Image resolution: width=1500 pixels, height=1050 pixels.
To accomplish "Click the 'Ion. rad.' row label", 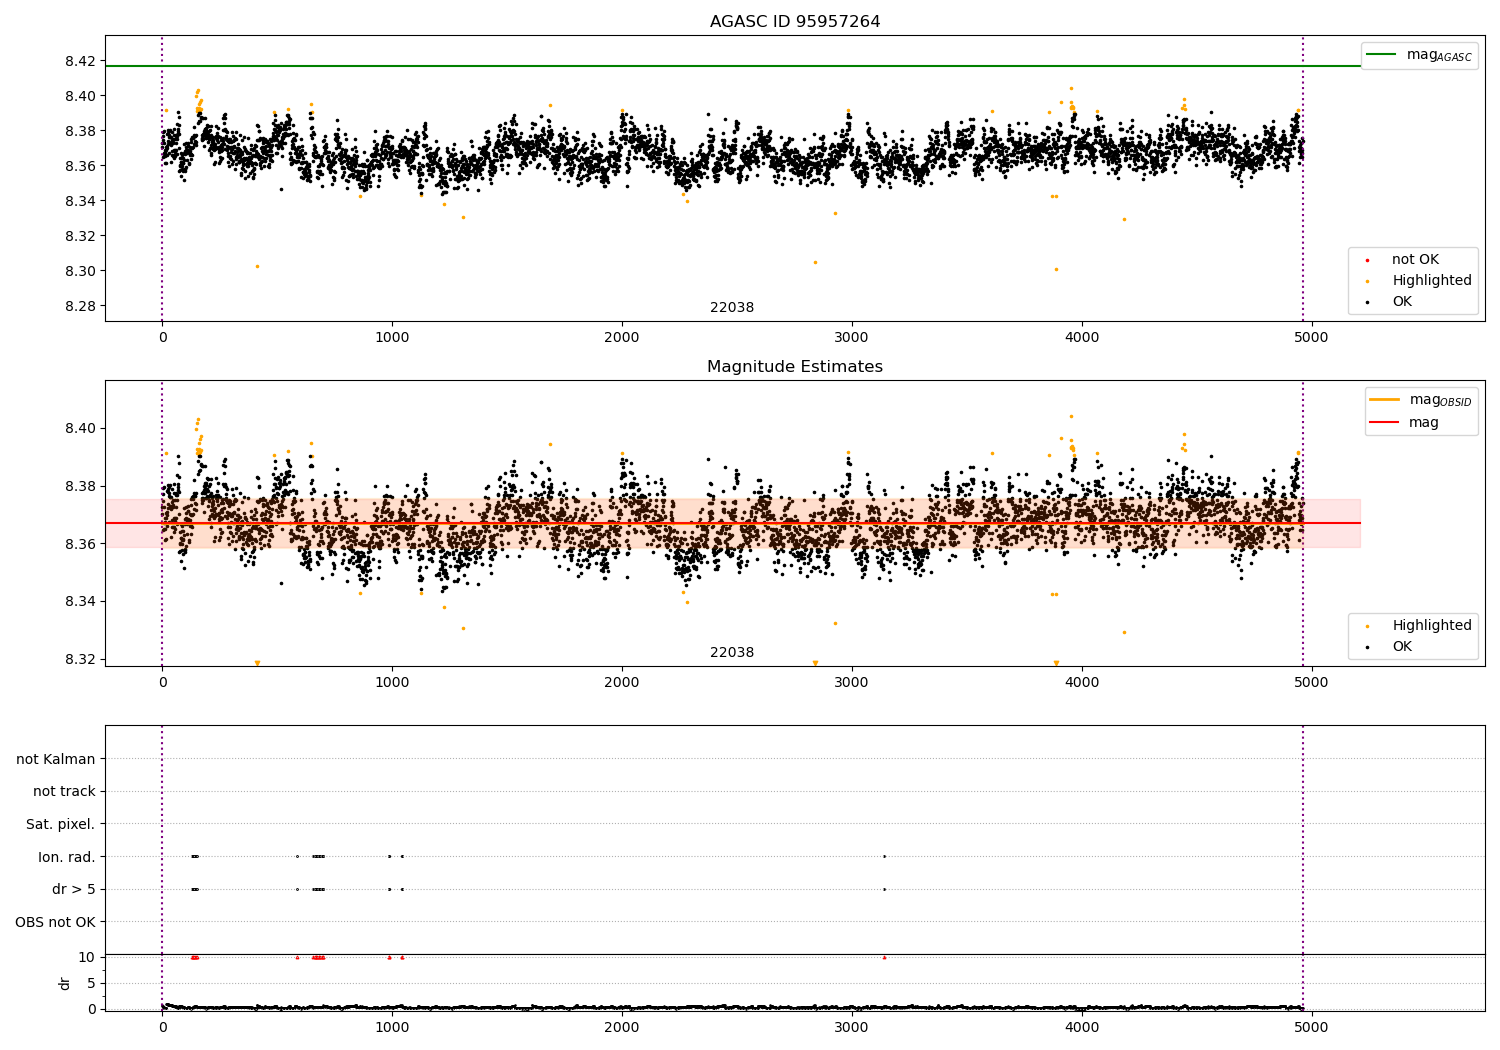I will coord(67,858).
